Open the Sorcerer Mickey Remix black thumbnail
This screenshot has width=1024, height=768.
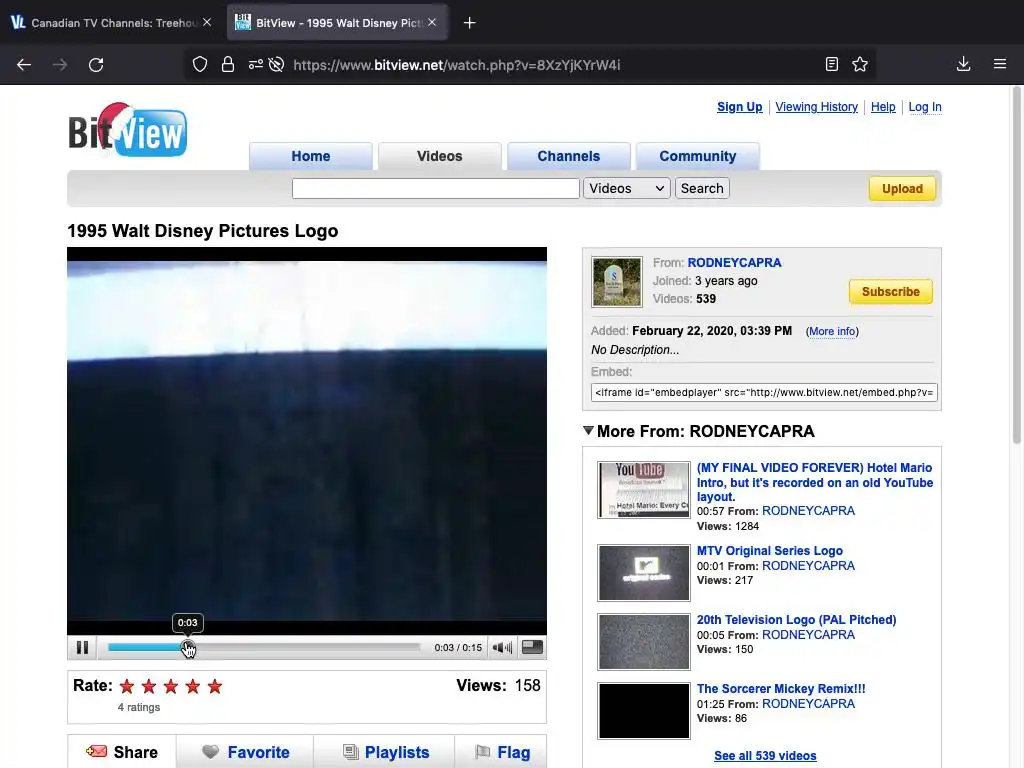coord(643,711)
